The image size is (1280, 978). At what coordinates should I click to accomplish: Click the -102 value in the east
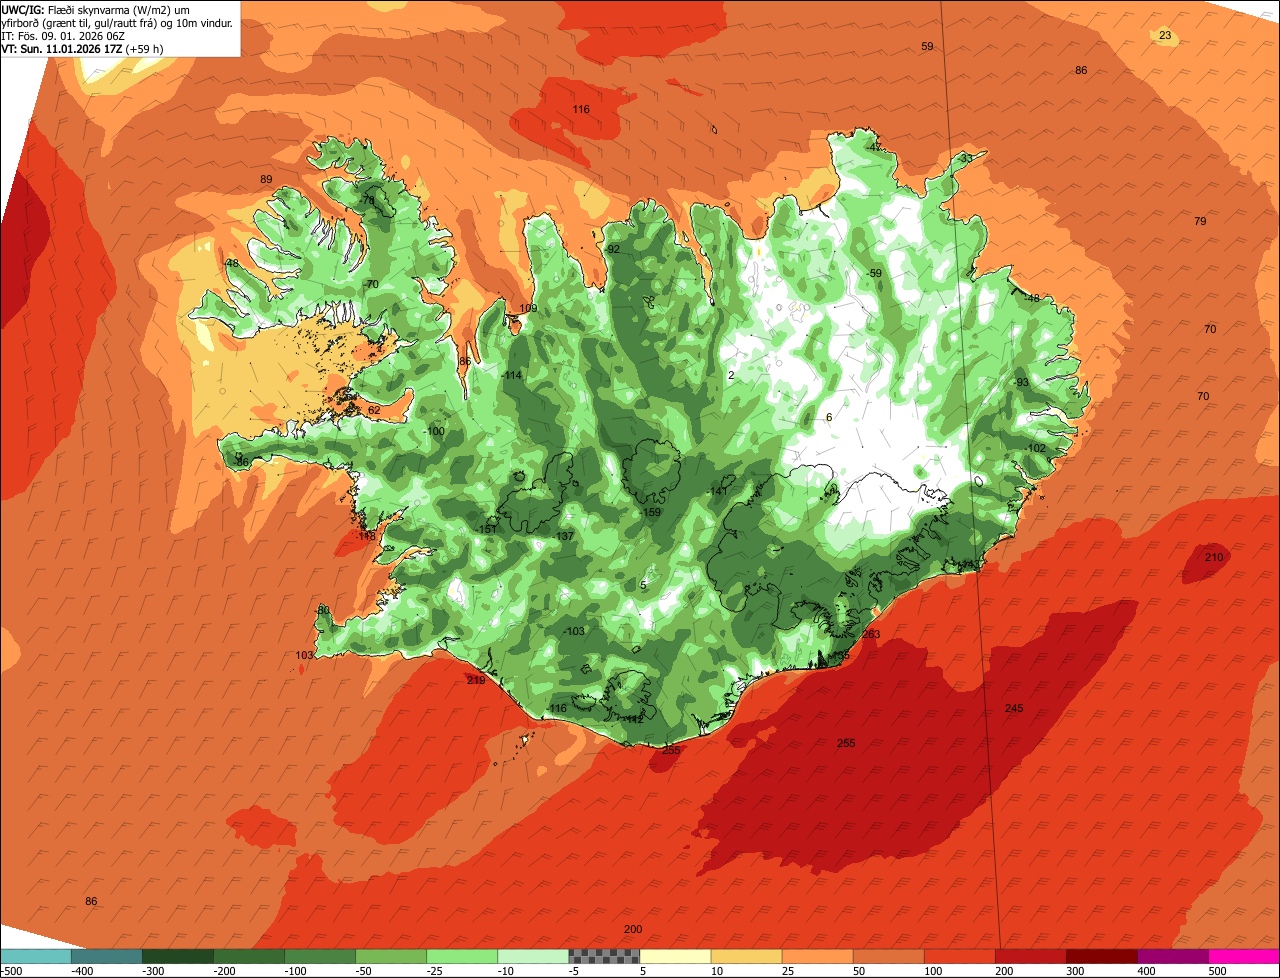point(1035,448)
